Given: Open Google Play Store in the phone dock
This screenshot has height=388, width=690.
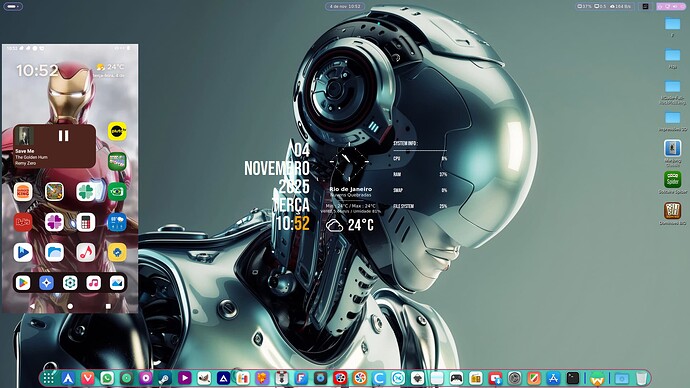Looking at the screenshot, I should pyautogui.click(x=23, y=283).
